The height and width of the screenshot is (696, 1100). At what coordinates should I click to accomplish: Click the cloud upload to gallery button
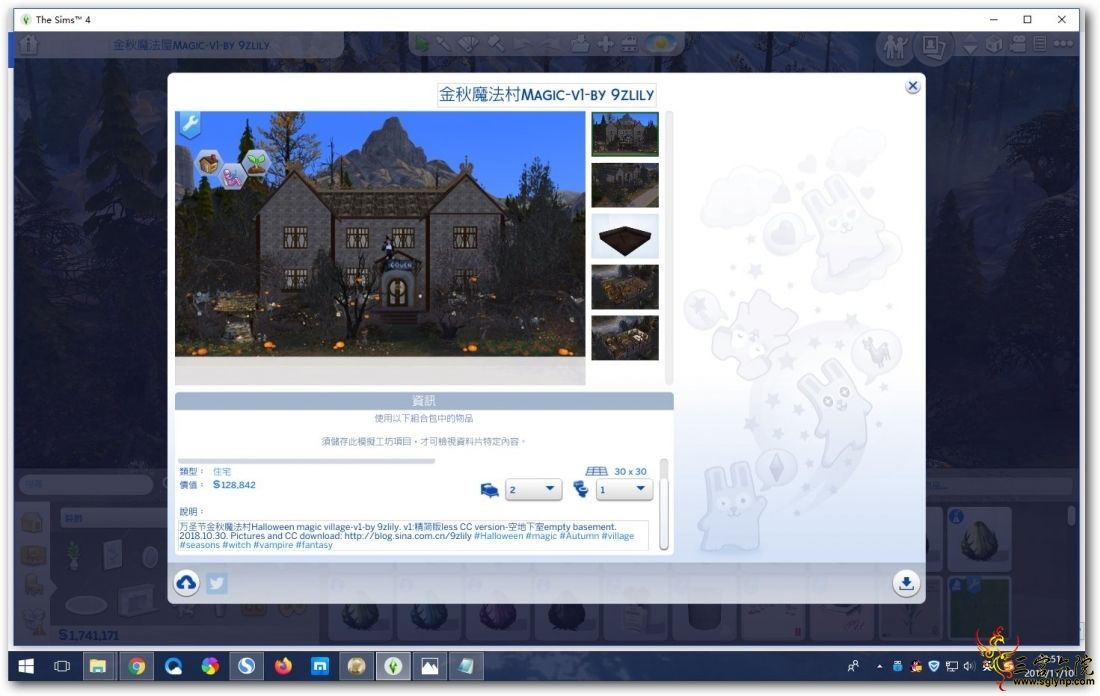[x=187, y=583]
